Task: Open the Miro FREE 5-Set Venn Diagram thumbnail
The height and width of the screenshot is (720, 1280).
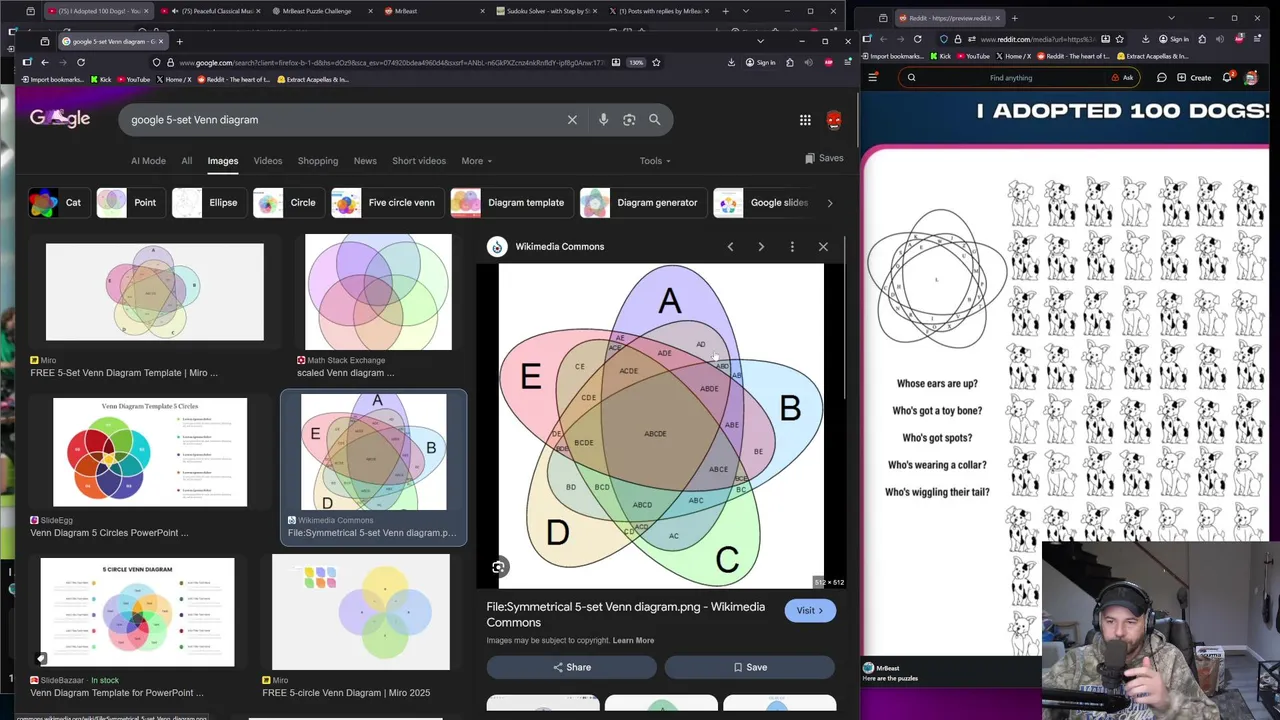Action: (155, 292)
